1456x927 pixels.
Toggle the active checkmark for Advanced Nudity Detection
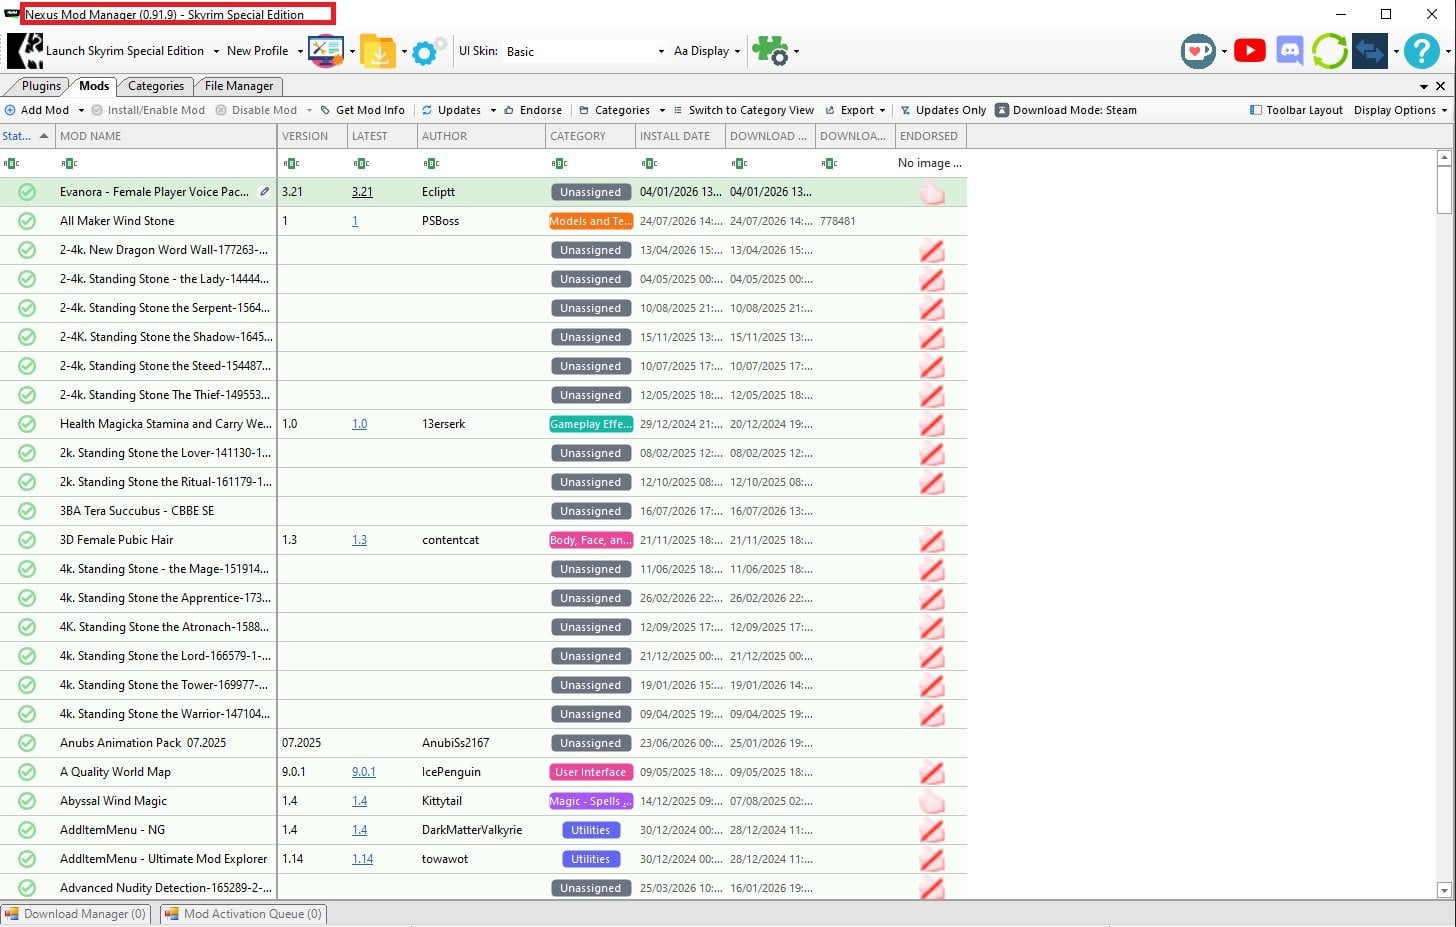[27, 888]
